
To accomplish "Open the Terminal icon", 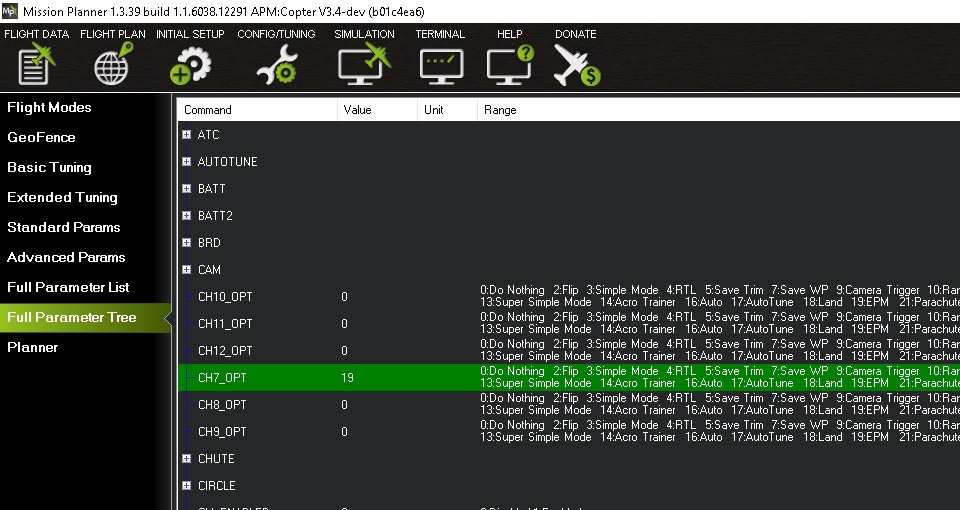I will (x=440, y=65).
